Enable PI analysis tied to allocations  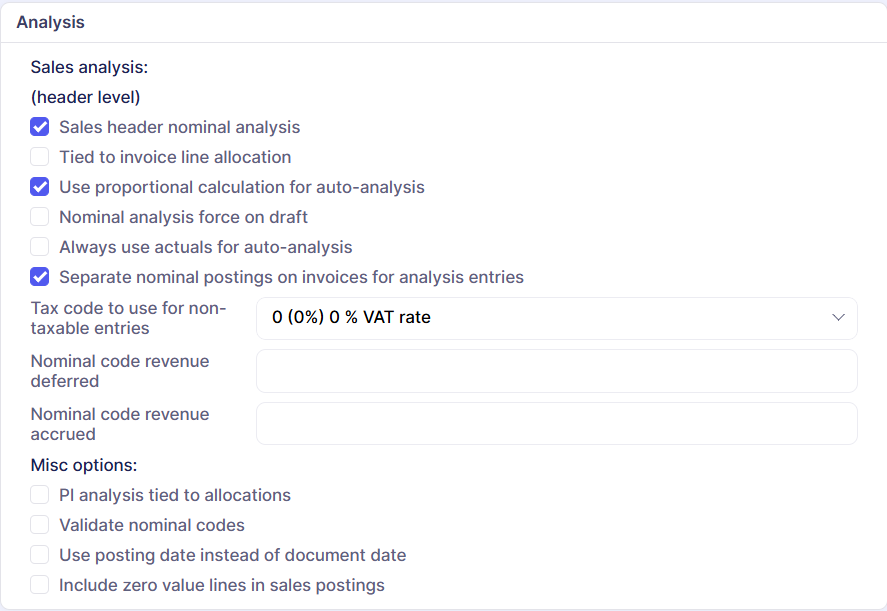[x=40, y=495]
